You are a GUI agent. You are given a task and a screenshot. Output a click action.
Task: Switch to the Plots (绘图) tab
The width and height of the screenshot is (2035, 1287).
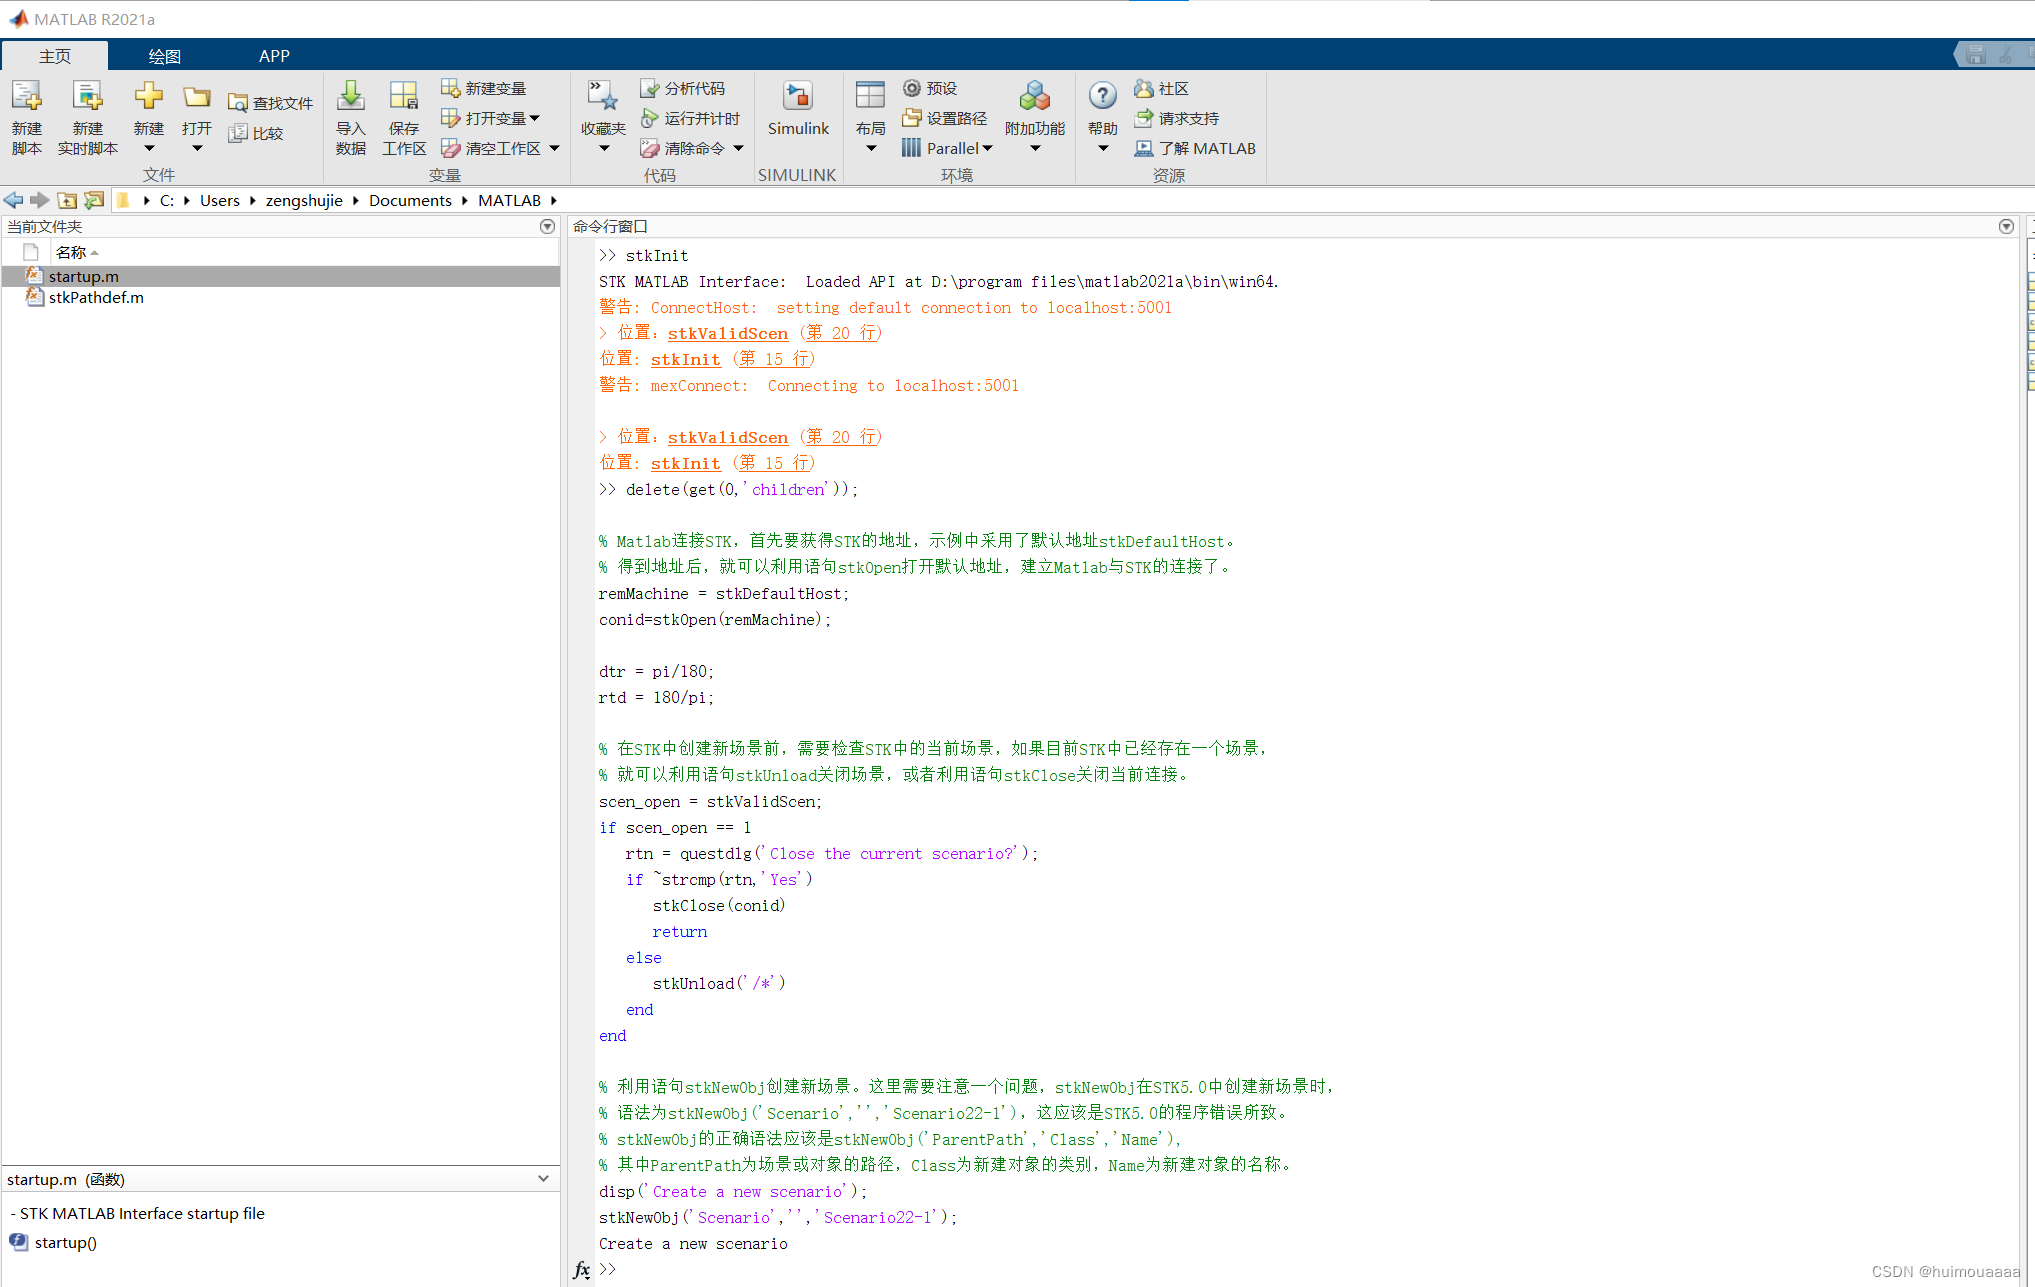point(164,56)
